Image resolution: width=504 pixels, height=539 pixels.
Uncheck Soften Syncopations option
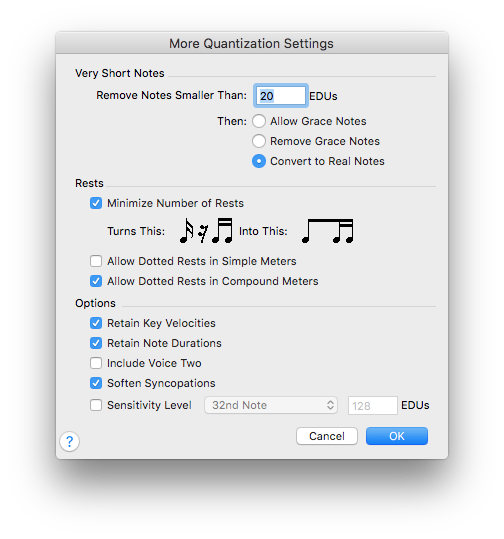click(x=96, y=383)
